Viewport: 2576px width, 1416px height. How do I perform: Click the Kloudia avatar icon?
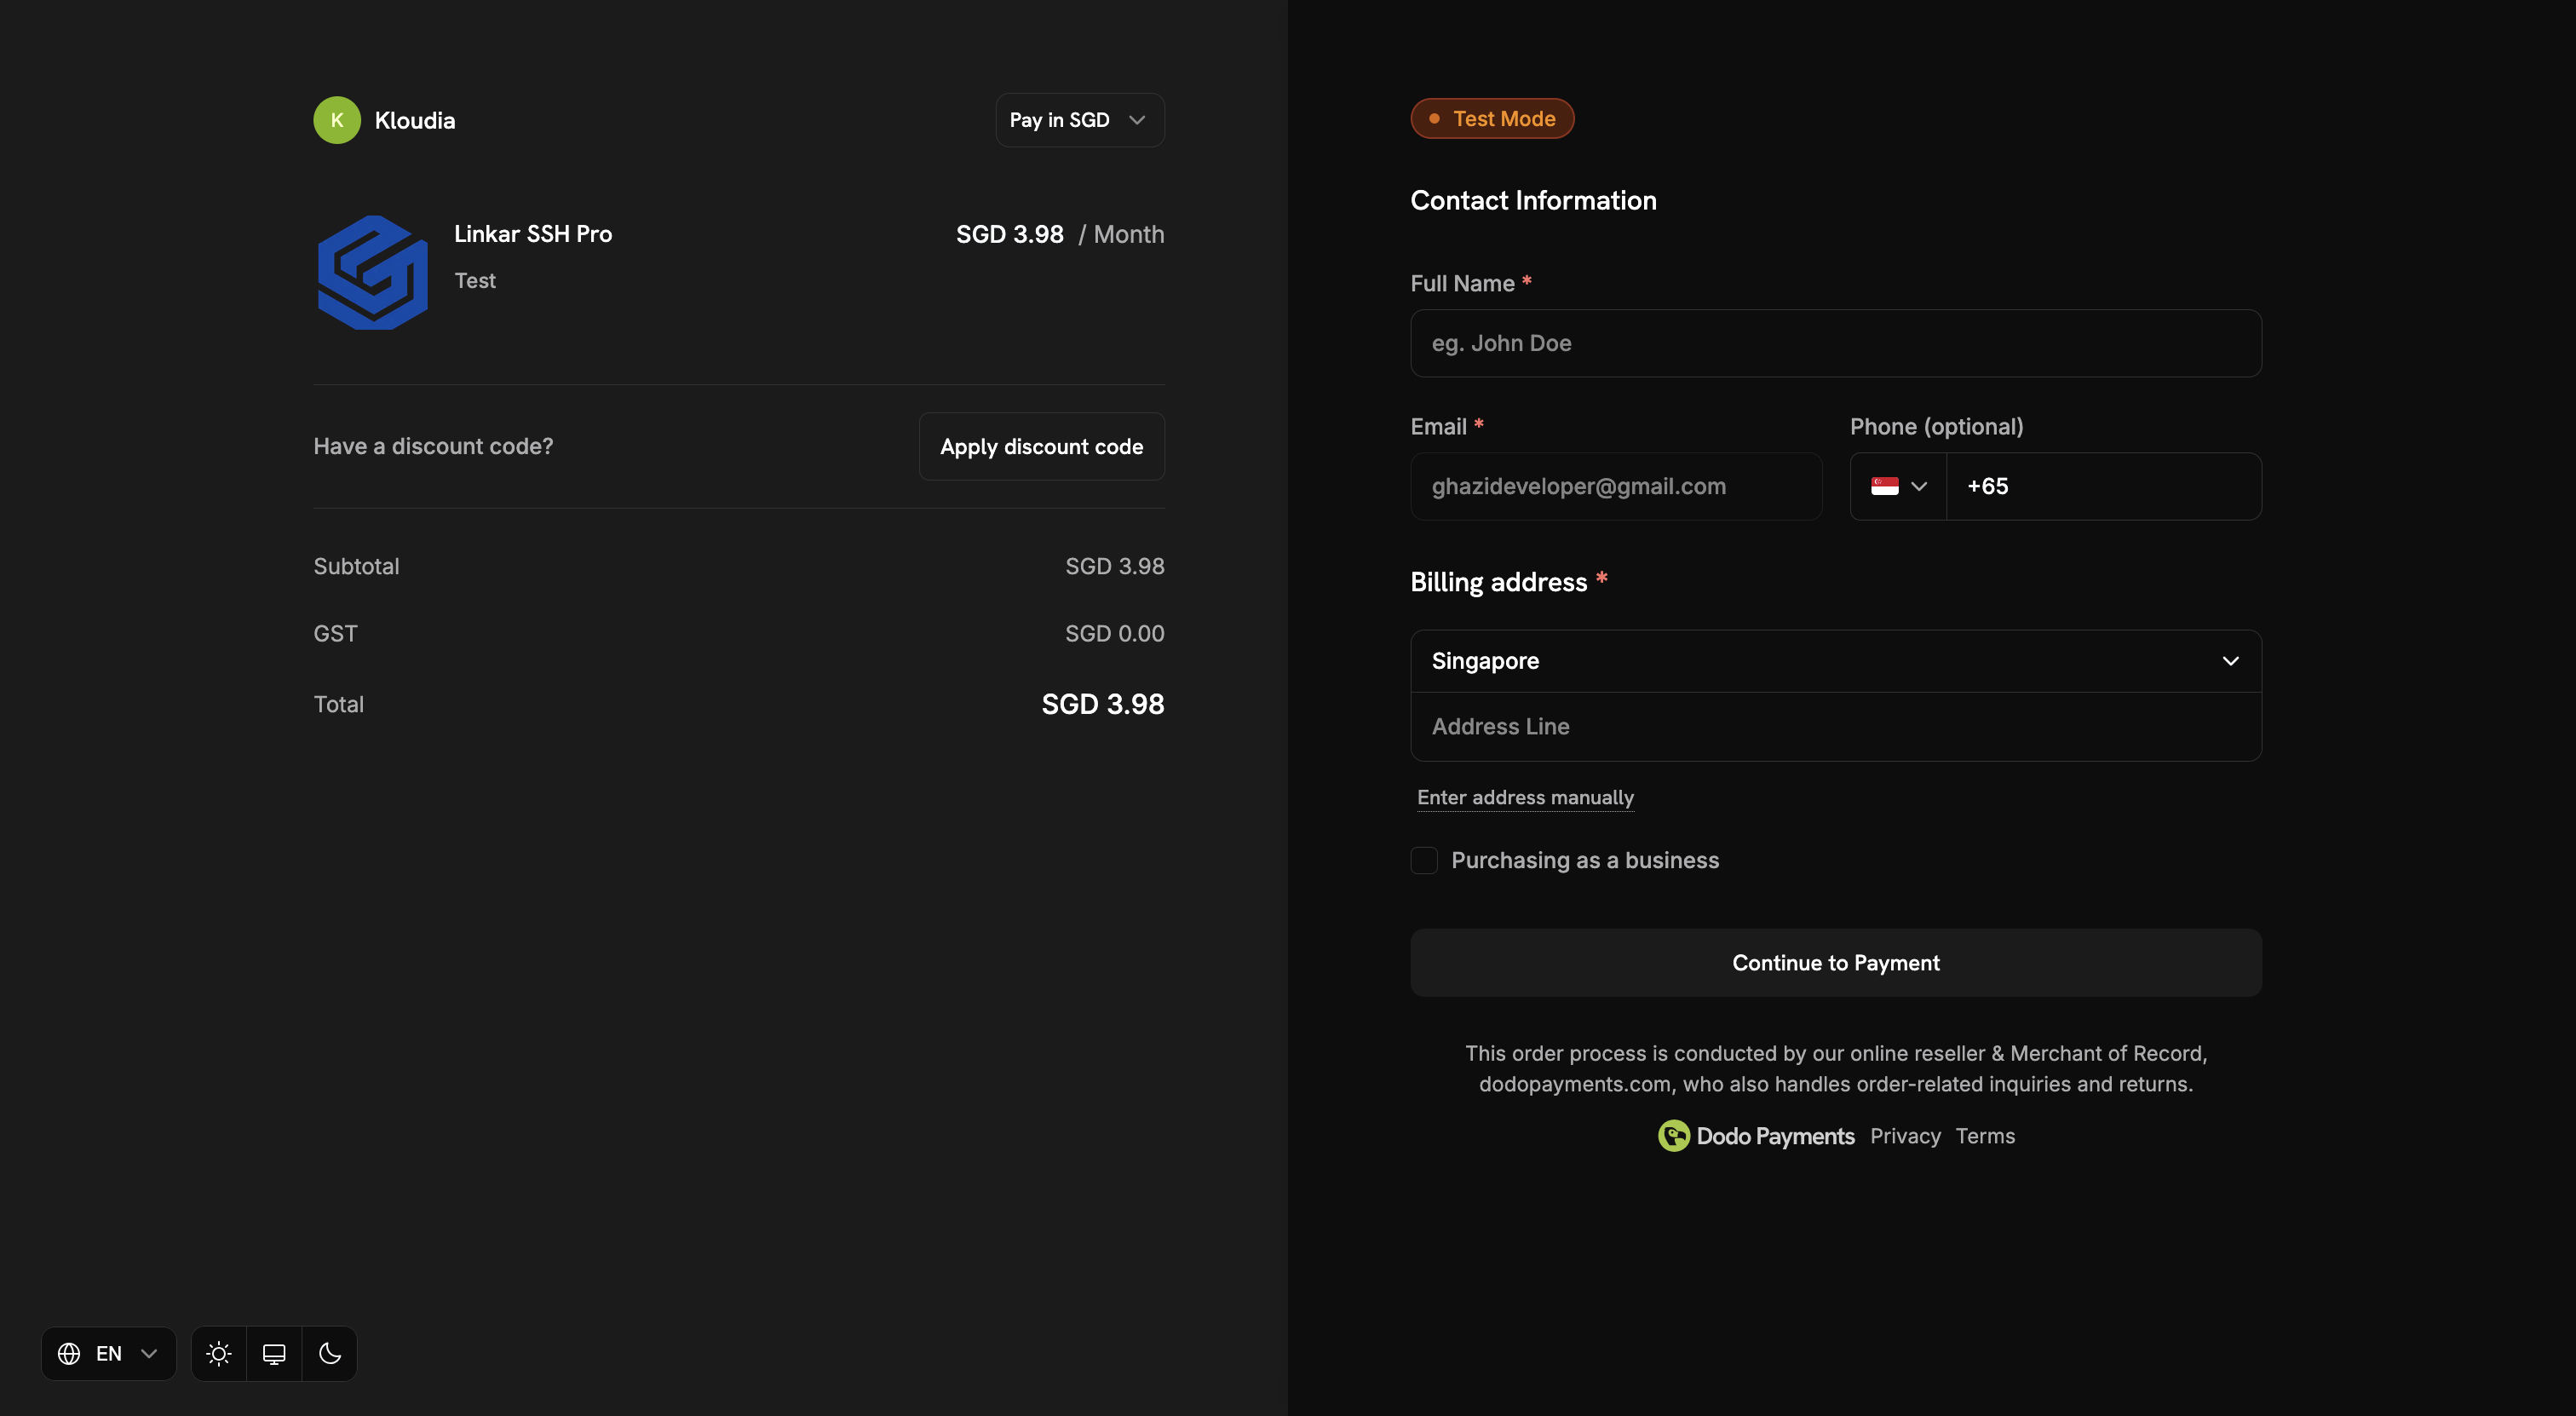[337, 120]
